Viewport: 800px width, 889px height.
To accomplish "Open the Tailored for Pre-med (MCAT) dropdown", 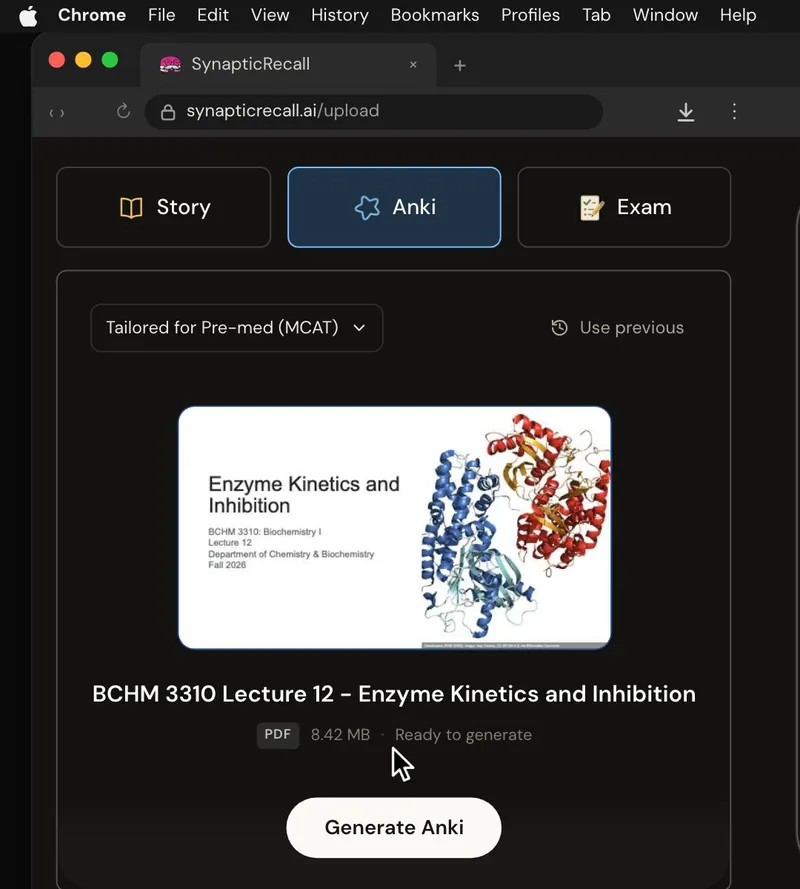I will pos(236,328).
